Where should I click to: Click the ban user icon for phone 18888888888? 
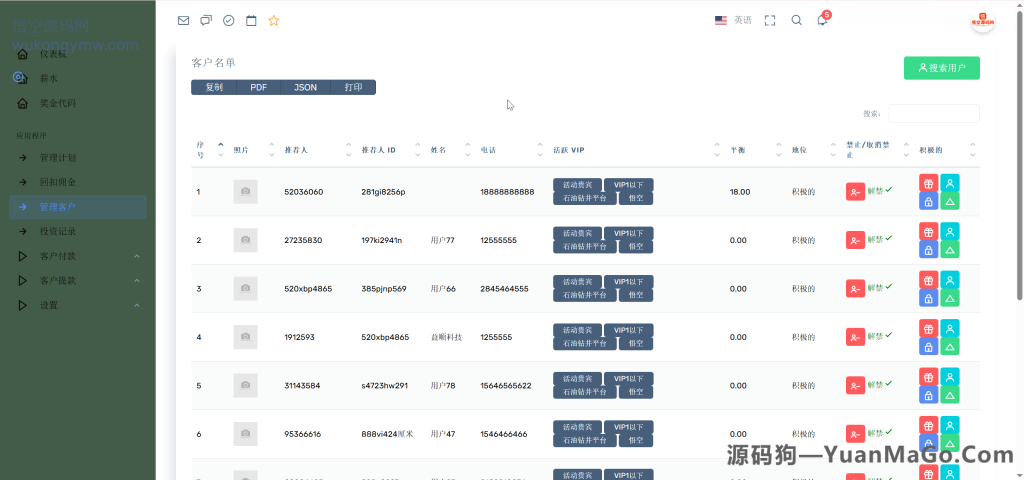(856, 192)
